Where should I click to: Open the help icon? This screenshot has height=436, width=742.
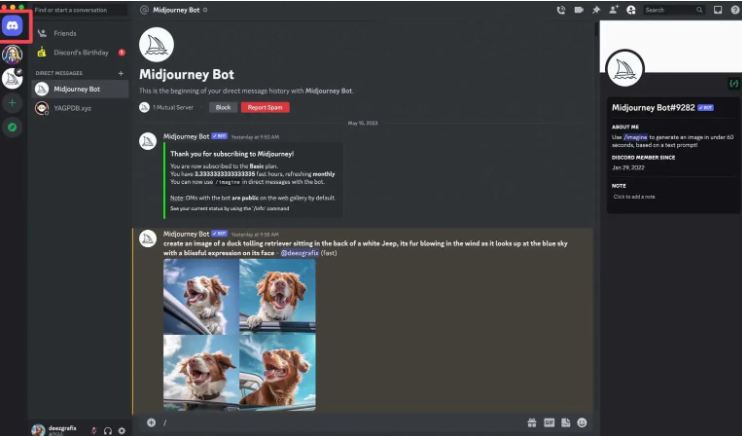(733, 10)
